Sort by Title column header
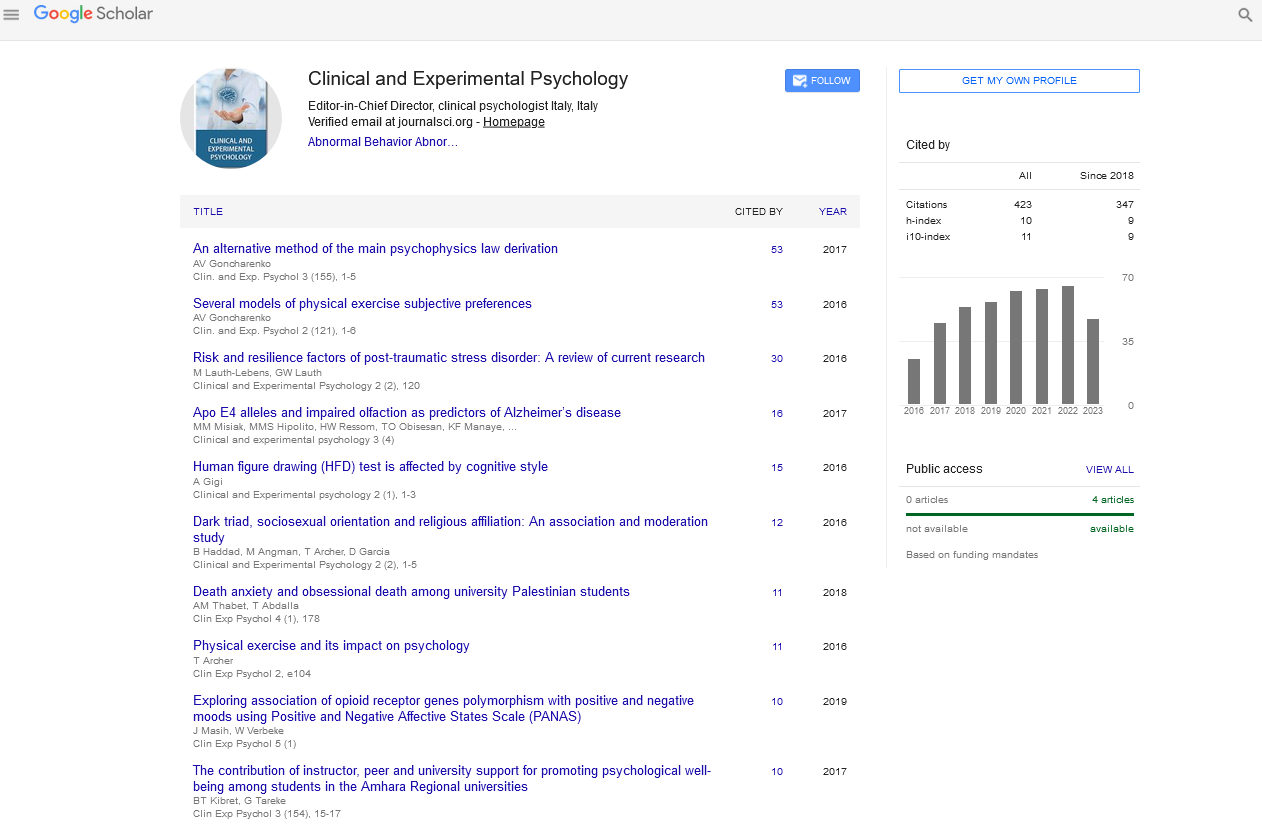This screenshot has width=1262, height=825. pyautogui.click(x=208, y=212)
